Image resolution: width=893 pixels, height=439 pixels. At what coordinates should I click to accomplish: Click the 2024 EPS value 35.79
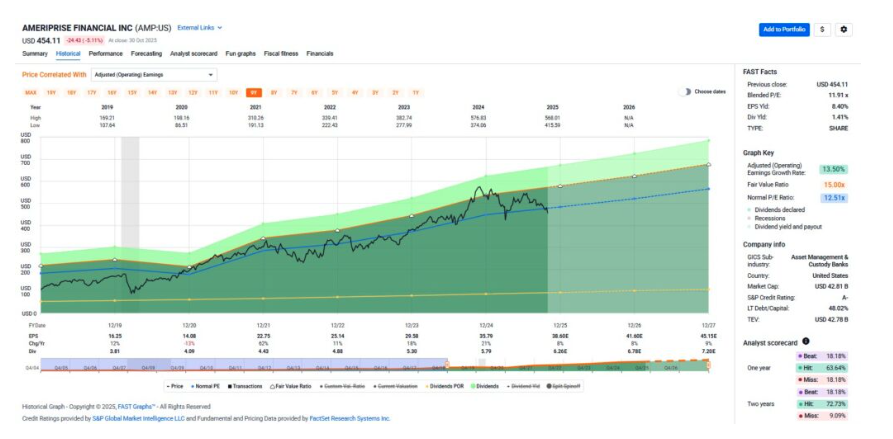(x=486, y=337)
